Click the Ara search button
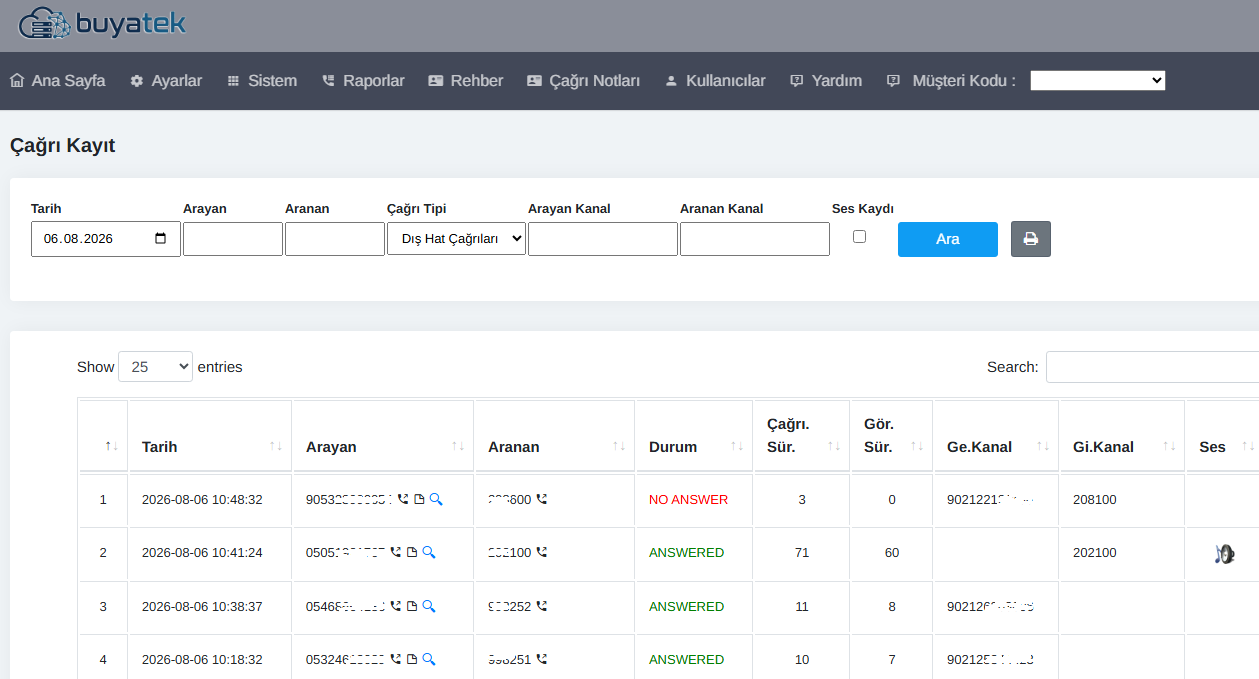Screen dimensions: 1259x679 coord(948,239)
